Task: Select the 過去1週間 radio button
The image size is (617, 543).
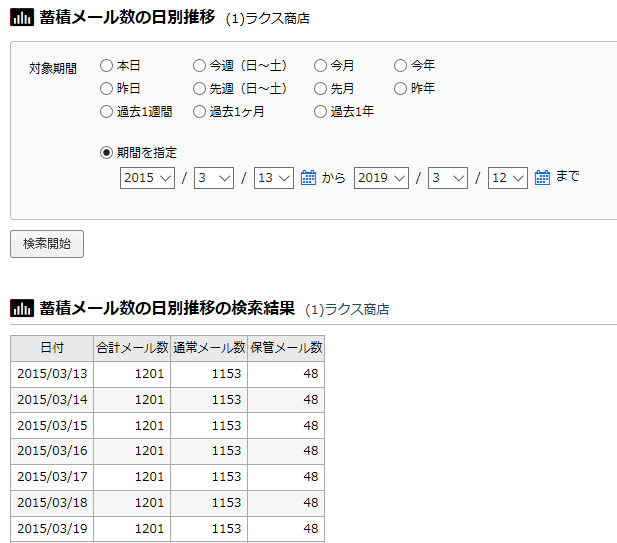Action: pos(106,112)
